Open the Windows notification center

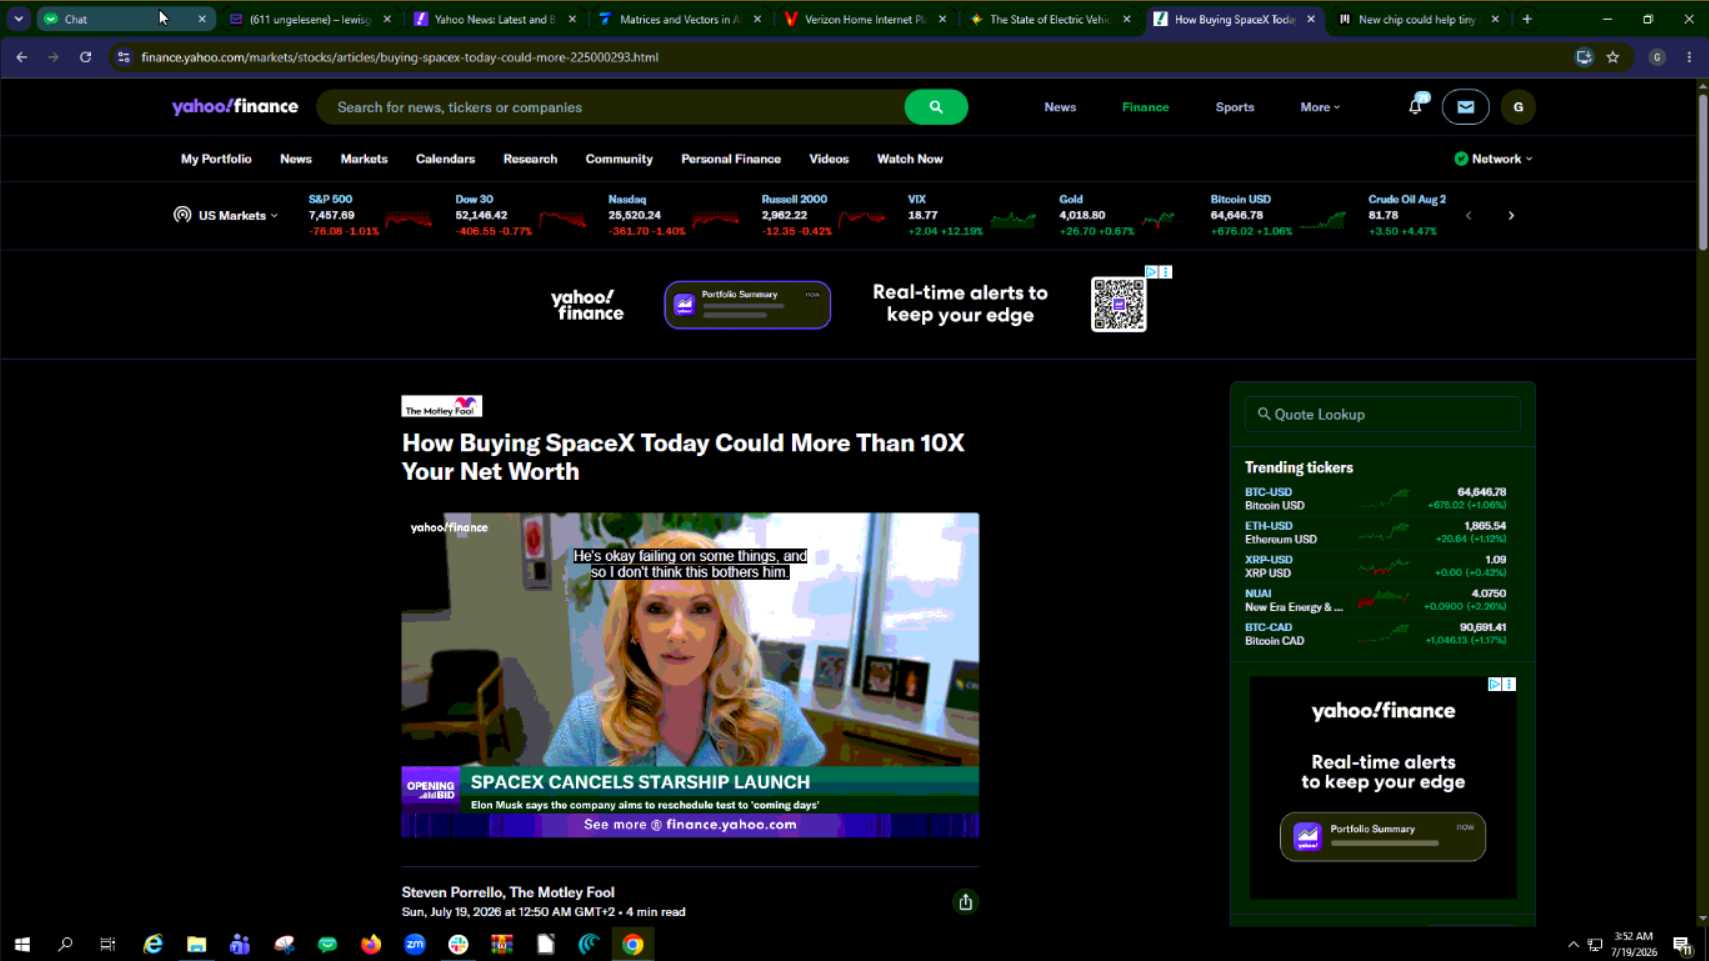tap(1682, 944)
